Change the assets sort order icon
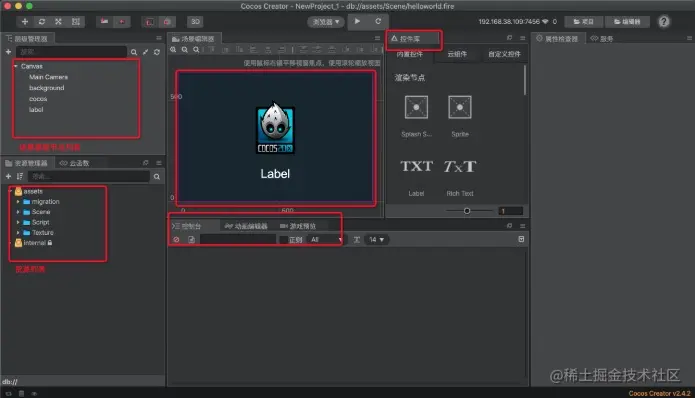This screenshot has width=695, height=398. click(x=20, y=176)
